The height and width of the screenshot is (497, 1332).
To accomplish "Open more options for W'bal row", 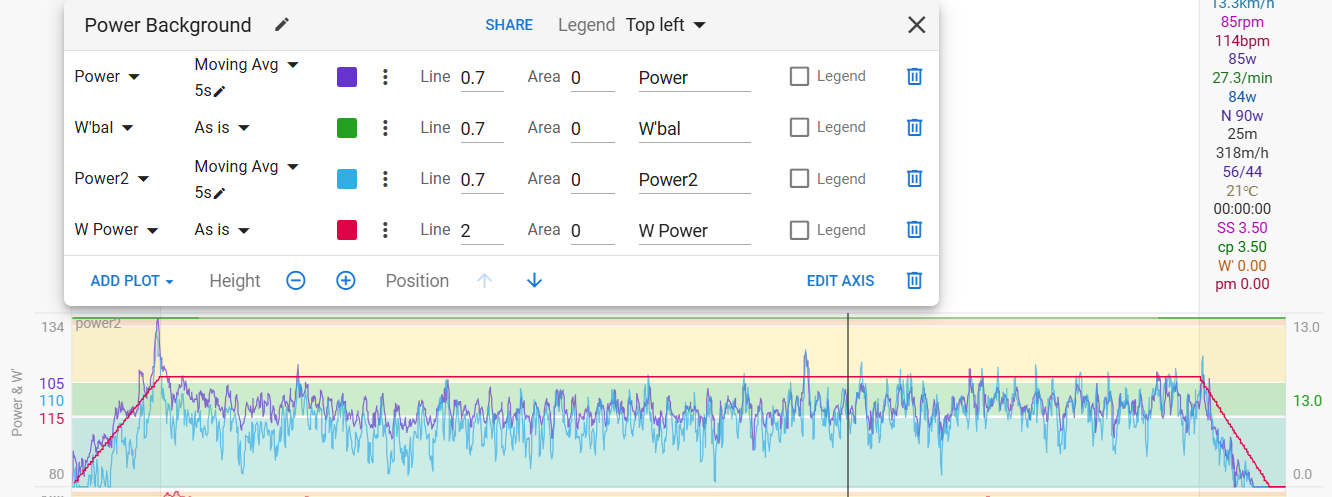I will coord(385,128).
